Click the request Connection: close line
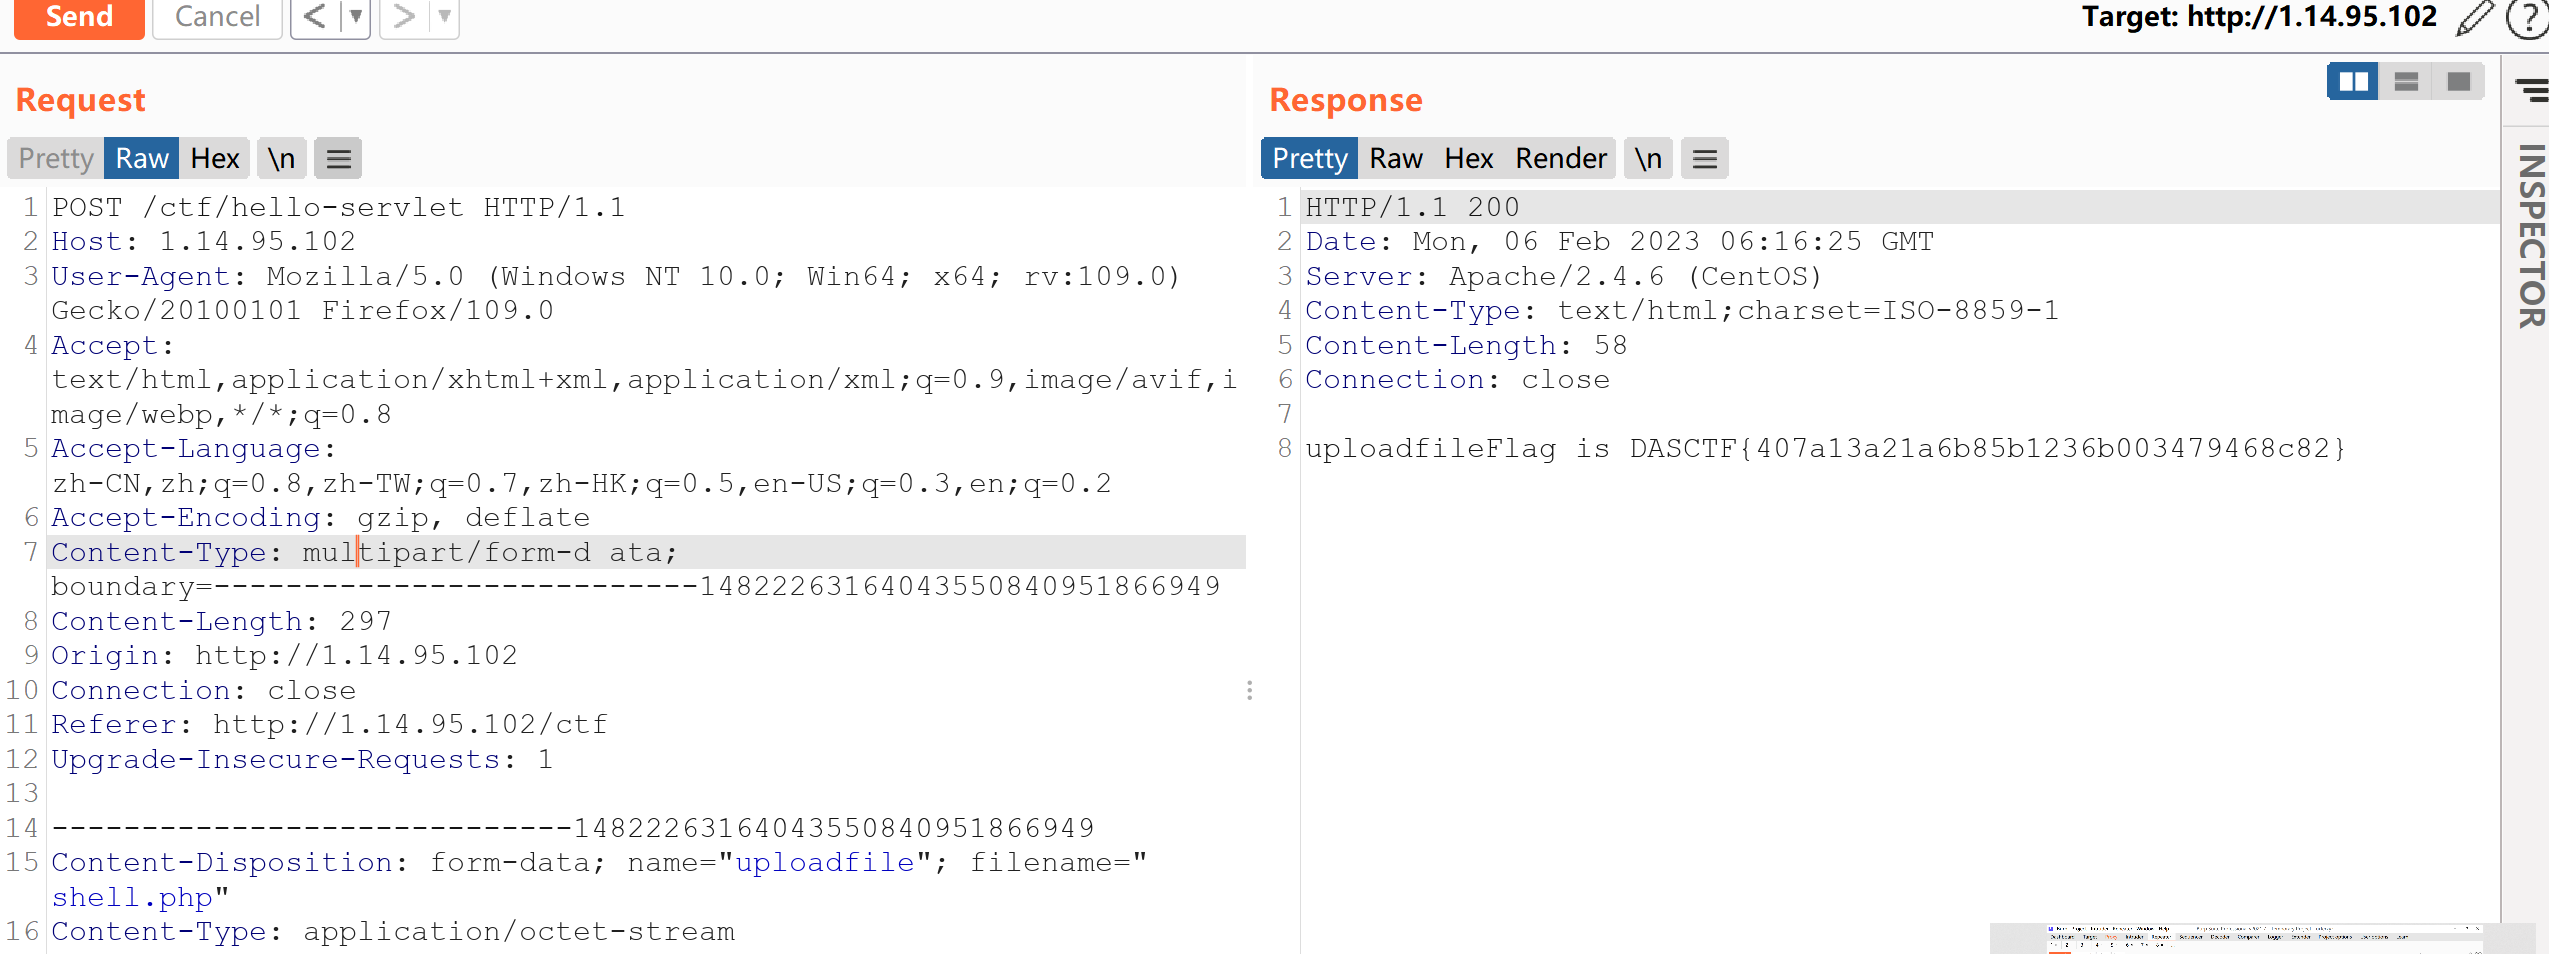Viewport: 2549px width, 954px height. pos(203,690)
